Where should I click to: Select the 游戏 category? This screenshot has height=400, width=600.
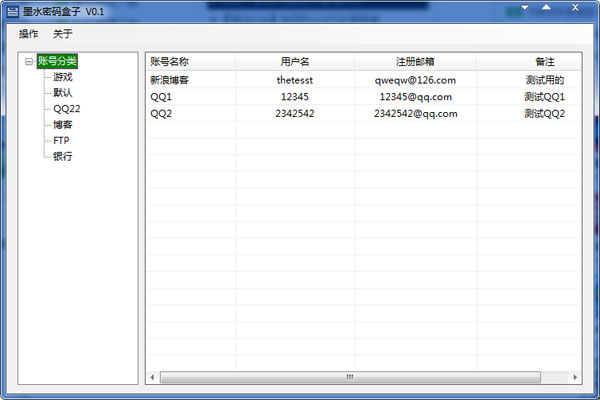click(x=63, y=77)
